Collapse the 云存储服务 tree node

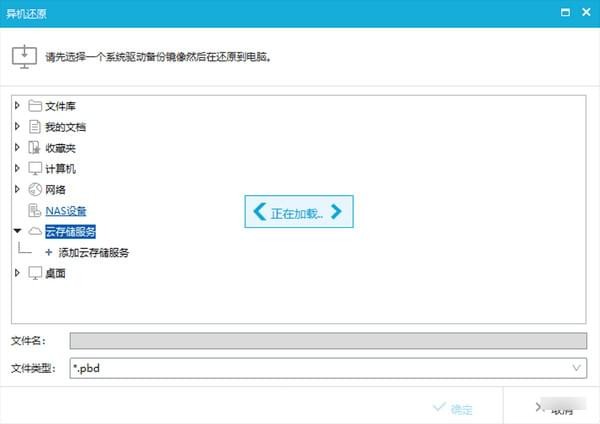17,231
